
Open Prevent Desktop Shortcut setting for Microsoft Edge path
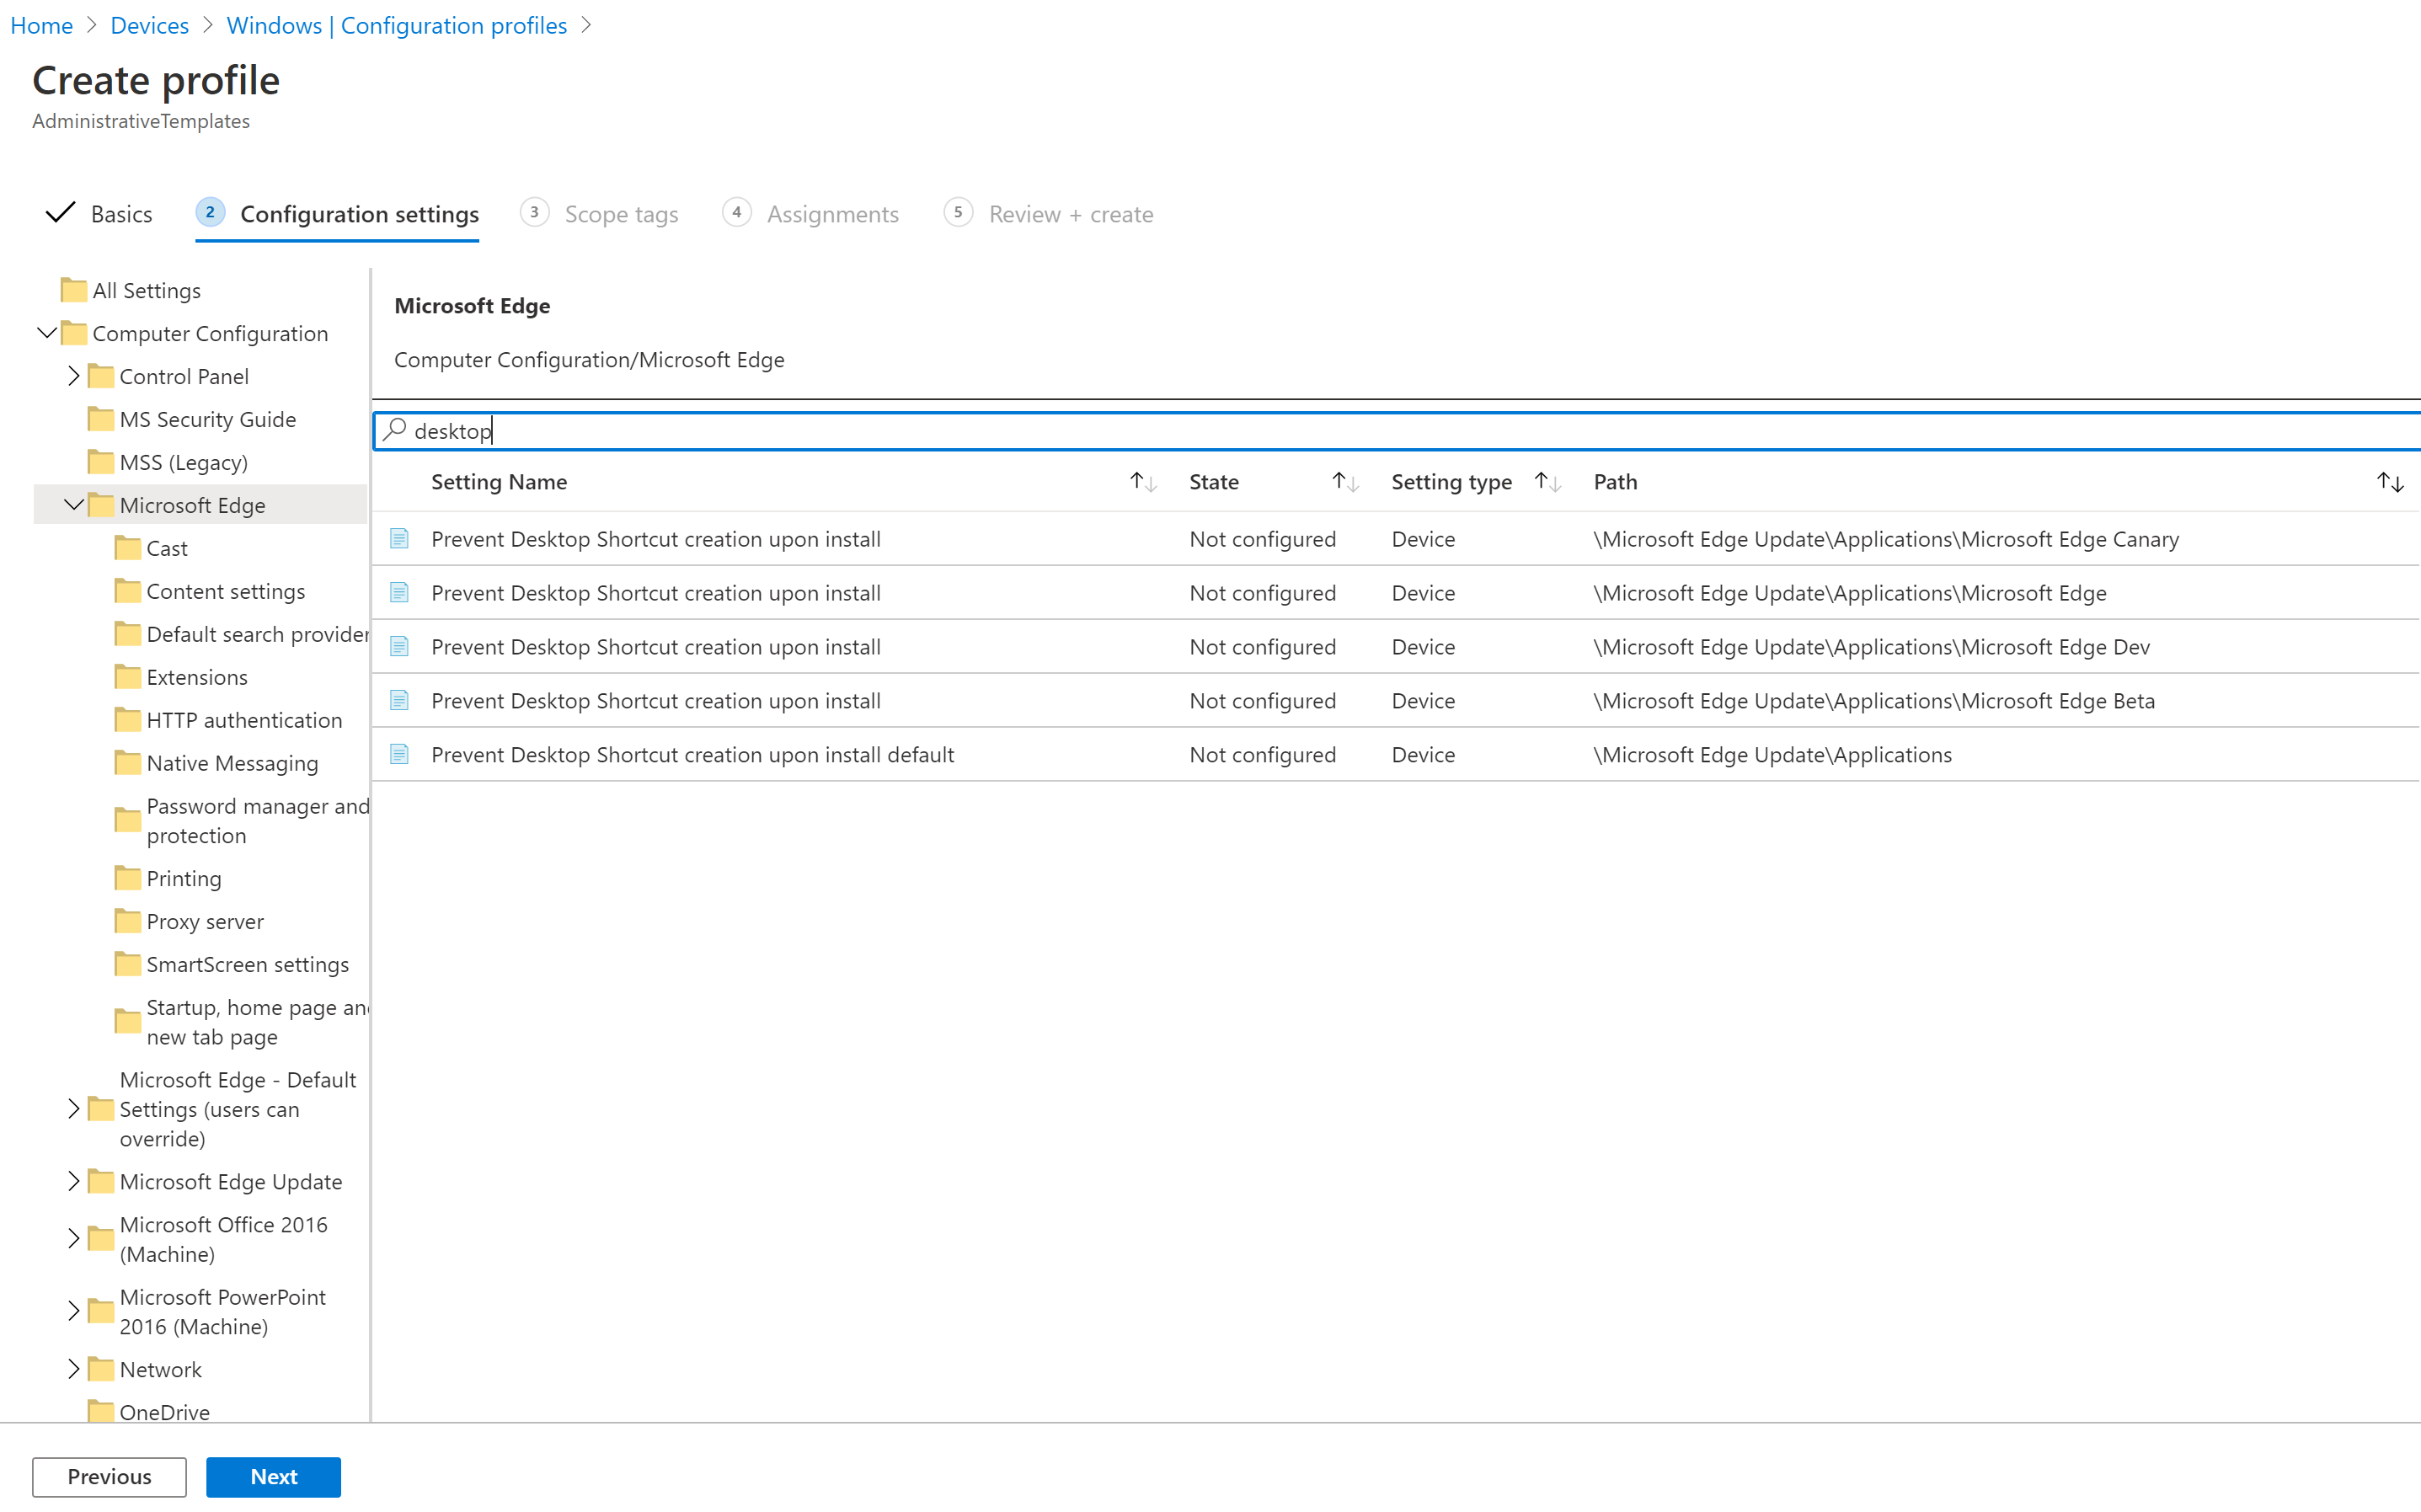tap(656, 593)
